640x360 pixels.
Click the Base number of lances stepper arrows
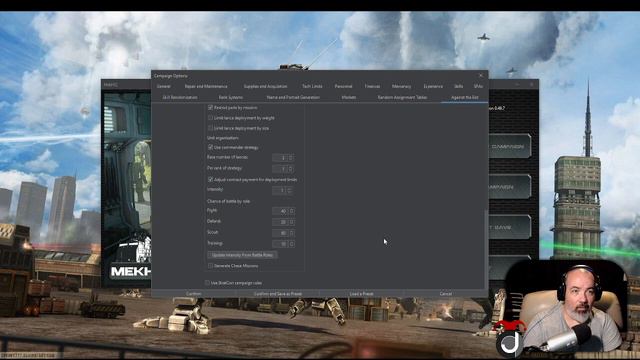click(291, 158)
